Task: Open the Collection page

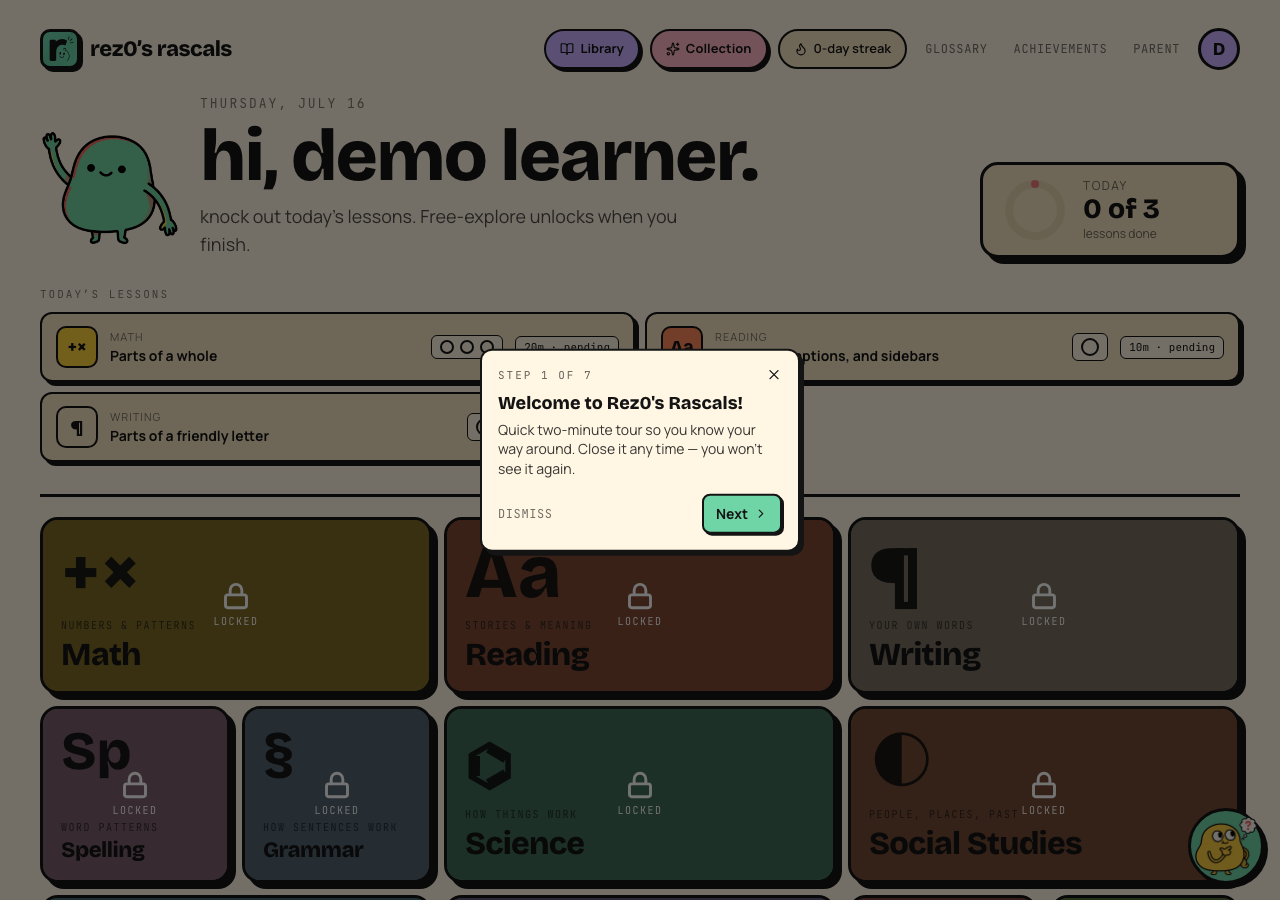Action: point(709,49)
